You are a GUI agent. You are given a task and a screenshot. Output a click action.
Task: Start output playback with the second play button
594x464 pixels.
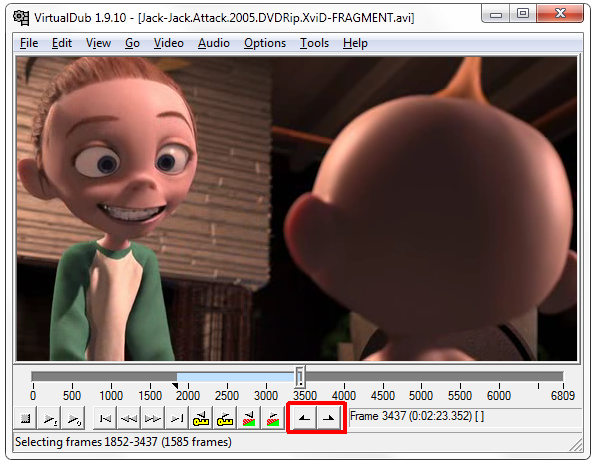(73, 419)
